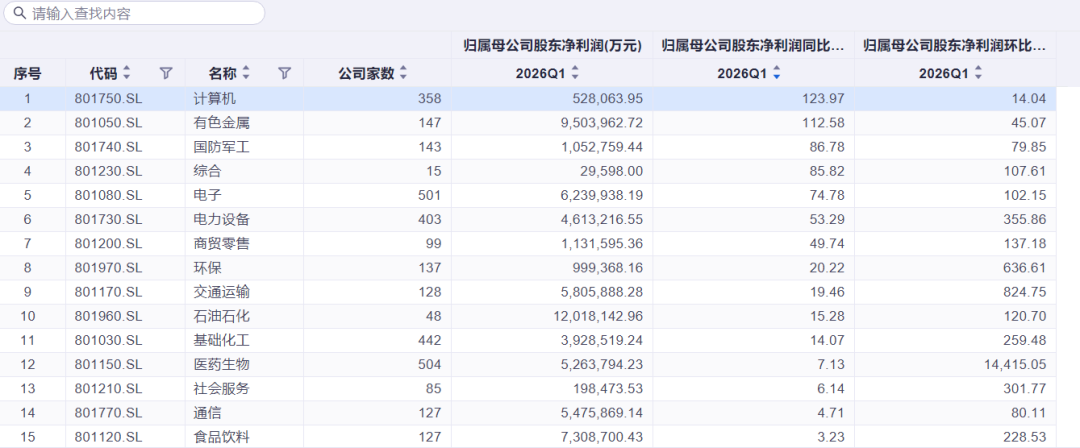The height and width of the screenshot is (448, 1080).
Task: Select the 石油石化 row name
Action: click(x=221, y=316)
